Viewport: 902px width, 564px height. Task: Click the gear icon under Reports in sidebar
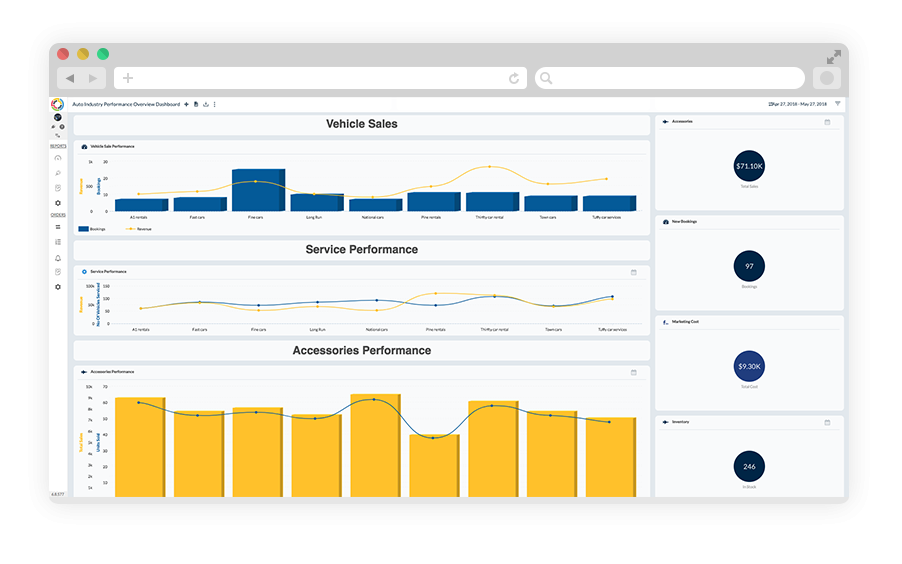click(58, 203)
